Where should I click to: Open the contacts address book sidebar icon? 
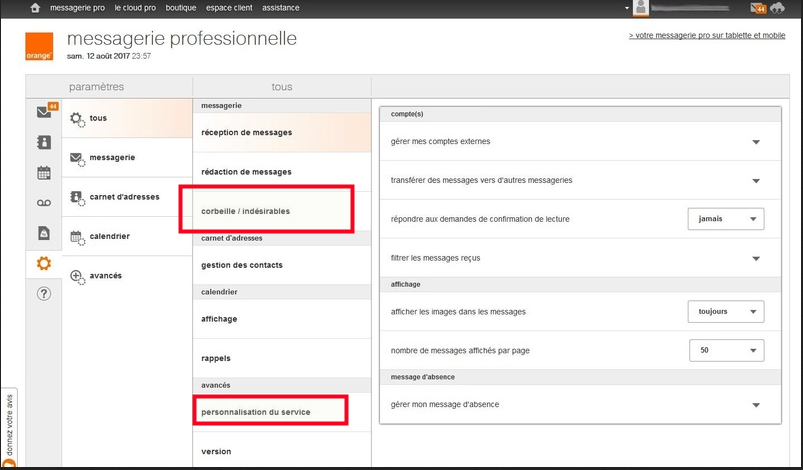pyautogui.click(x=43, y=142)
